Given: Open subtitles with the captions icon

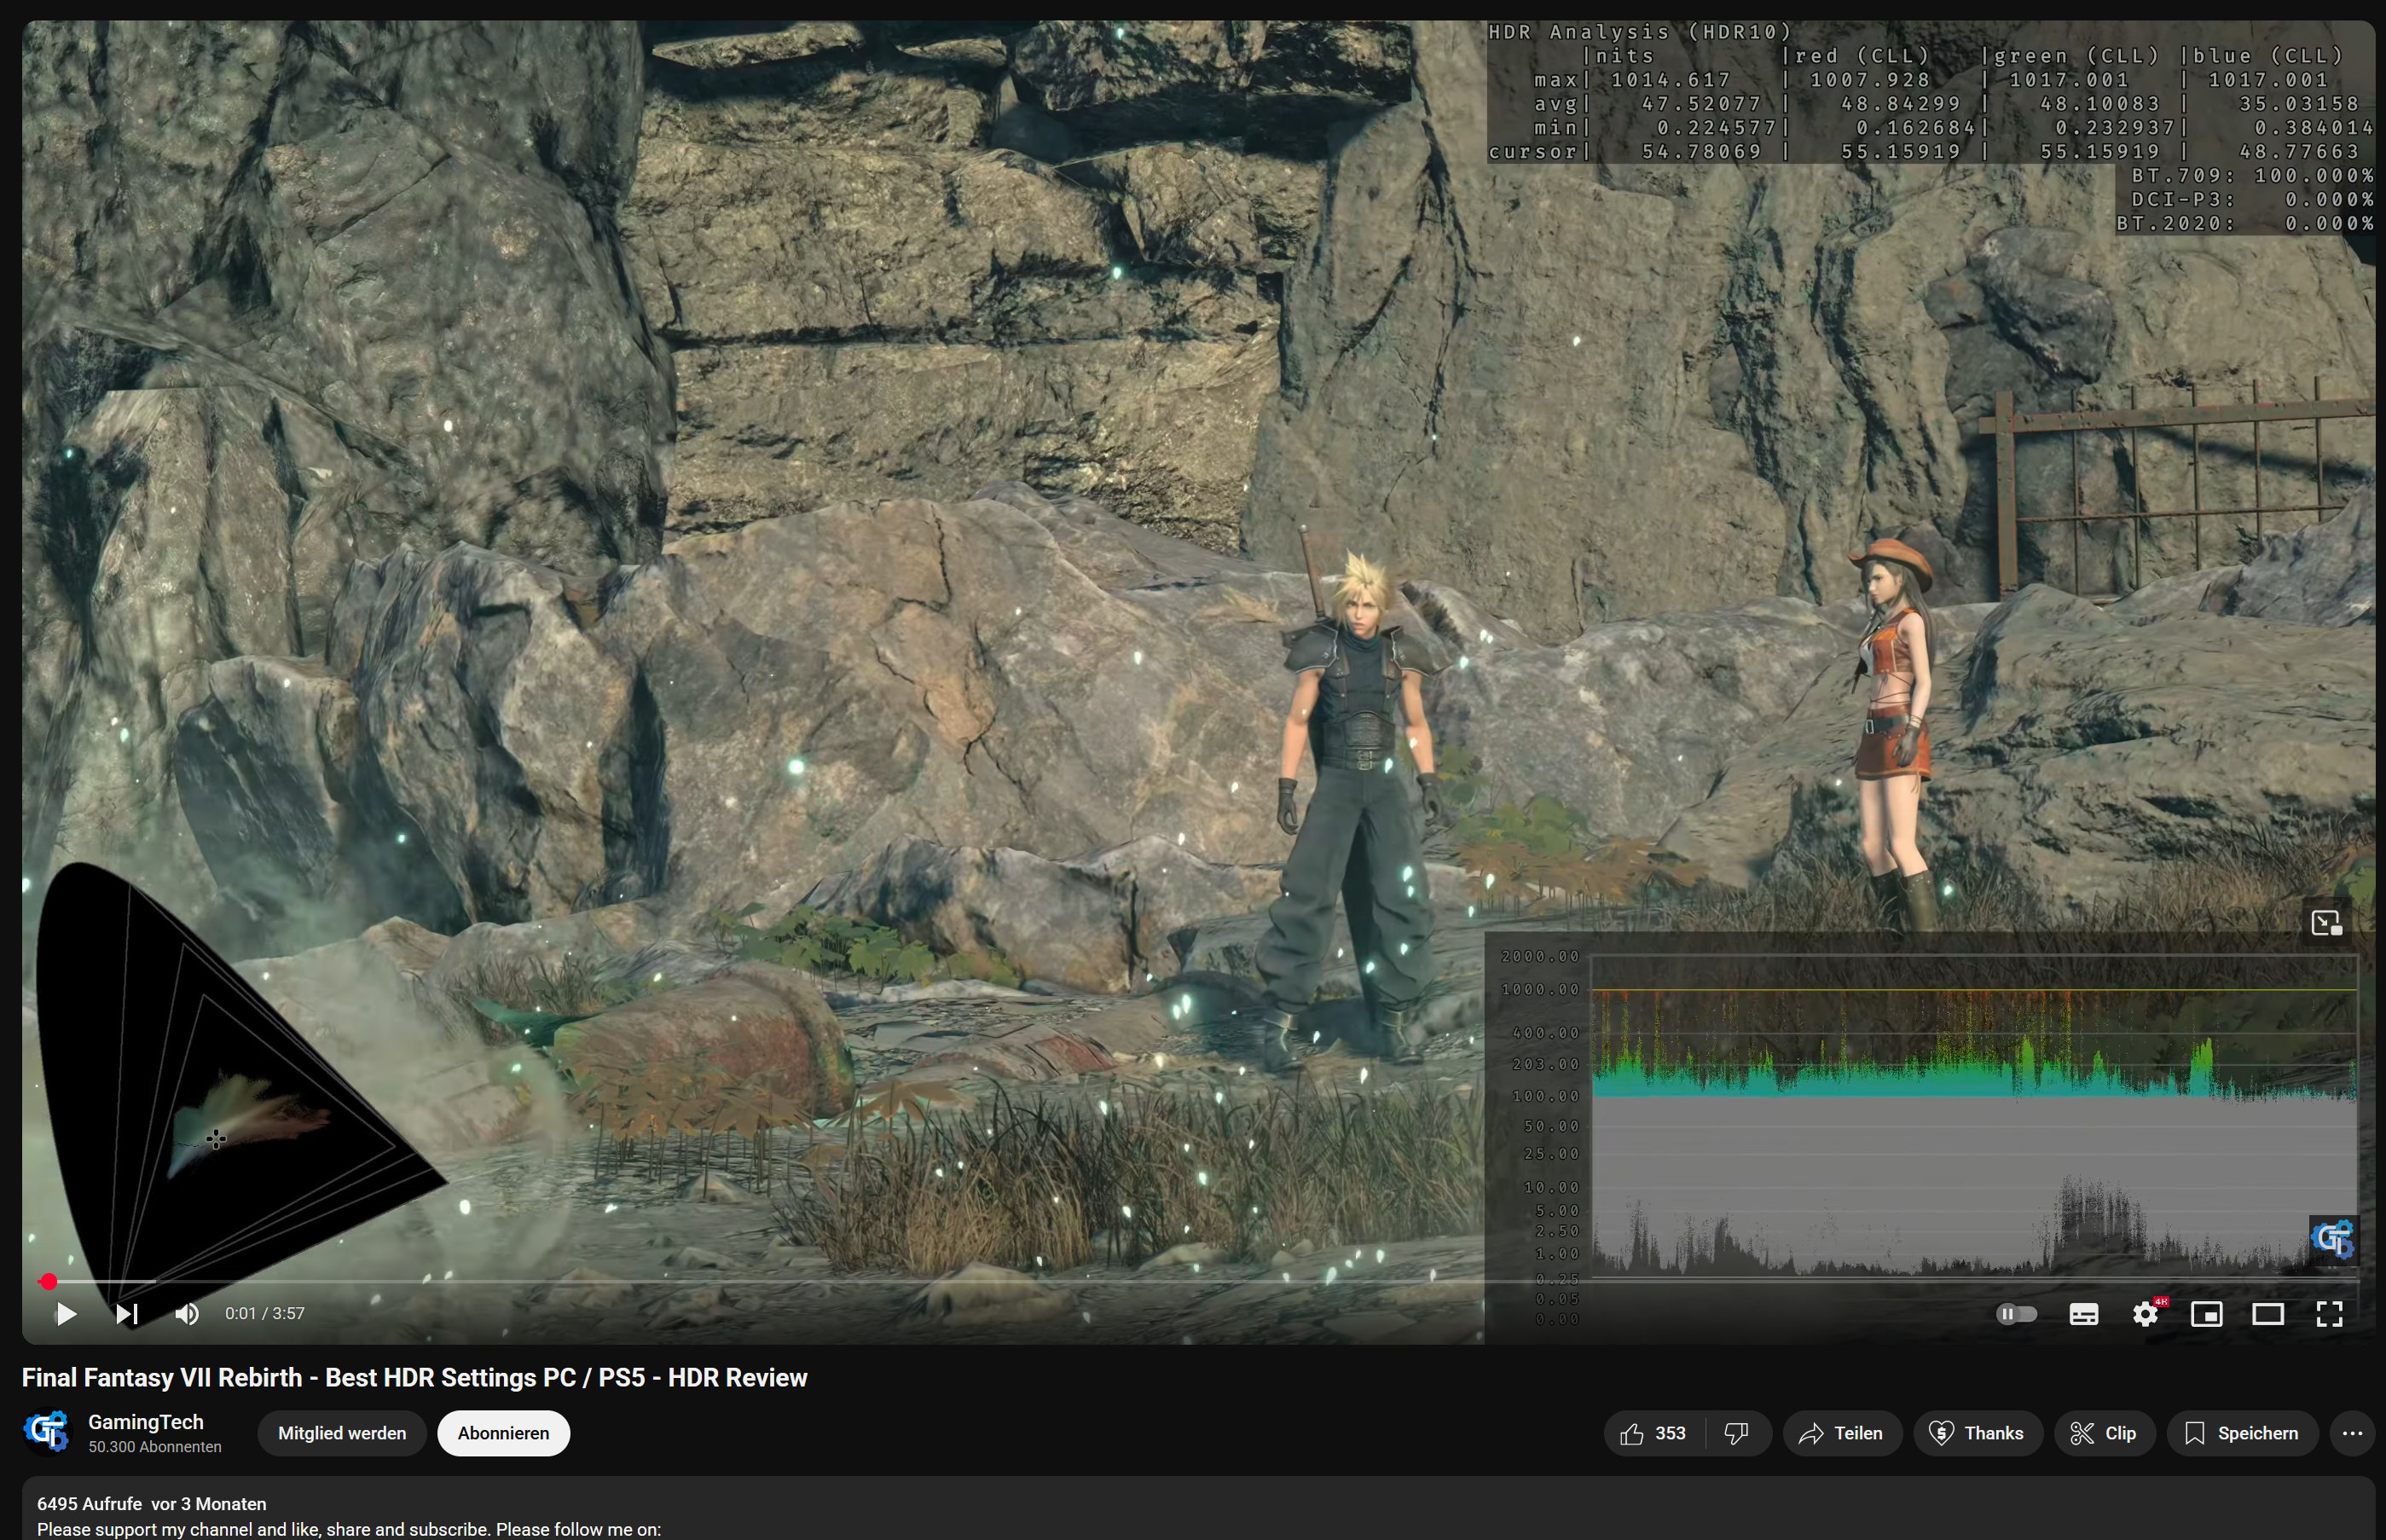Looking at the screenshot, I should 2083,1313.
